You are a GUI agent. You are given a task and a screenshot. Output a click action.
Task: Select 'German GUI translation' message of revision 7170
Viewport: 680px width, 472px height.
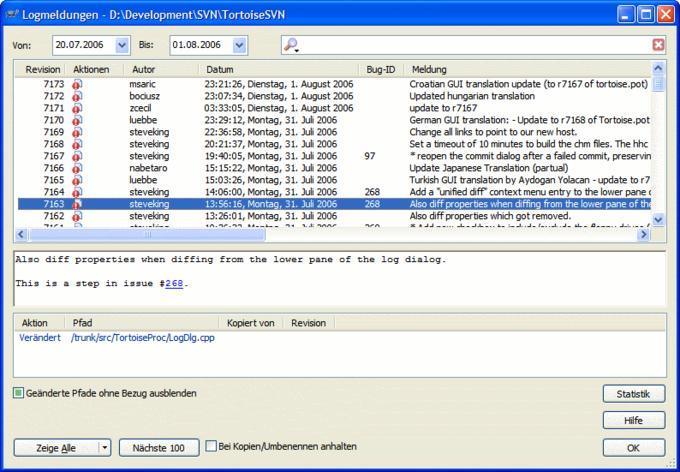tap(530, 120)
